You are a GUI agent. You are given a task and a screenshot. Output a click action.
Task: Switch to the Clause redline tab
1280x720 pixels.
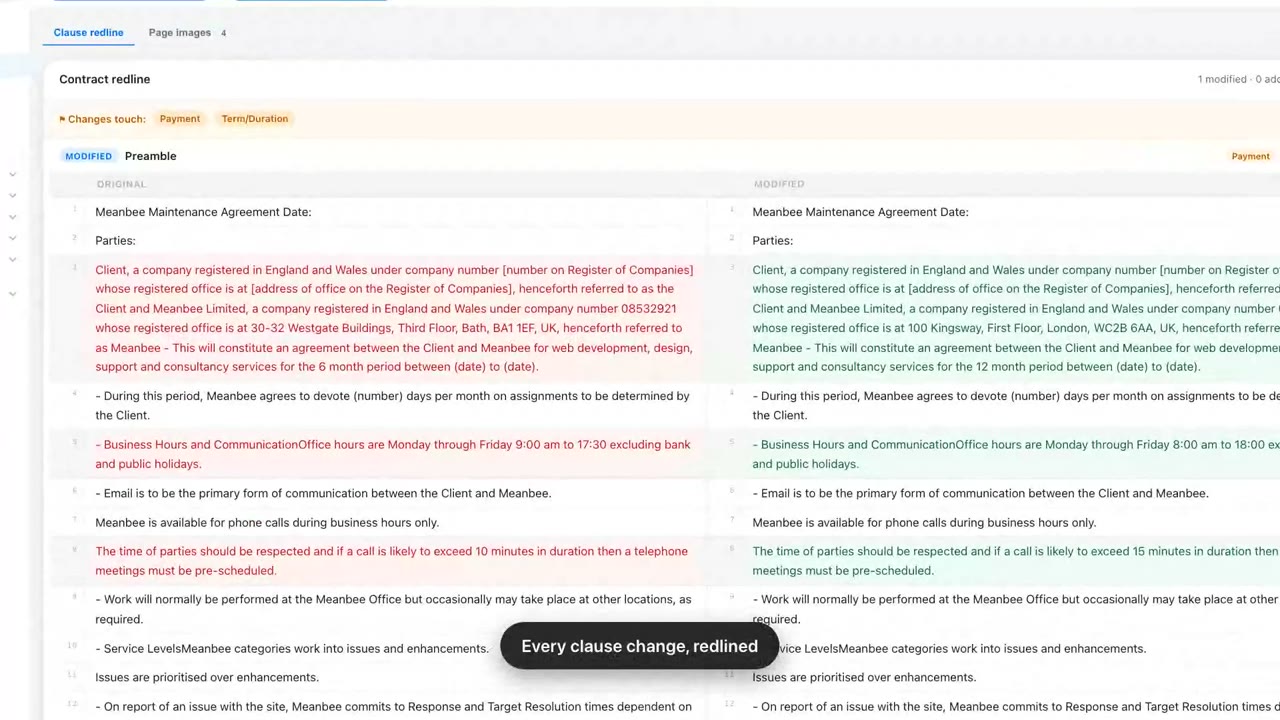pos(88,33)
